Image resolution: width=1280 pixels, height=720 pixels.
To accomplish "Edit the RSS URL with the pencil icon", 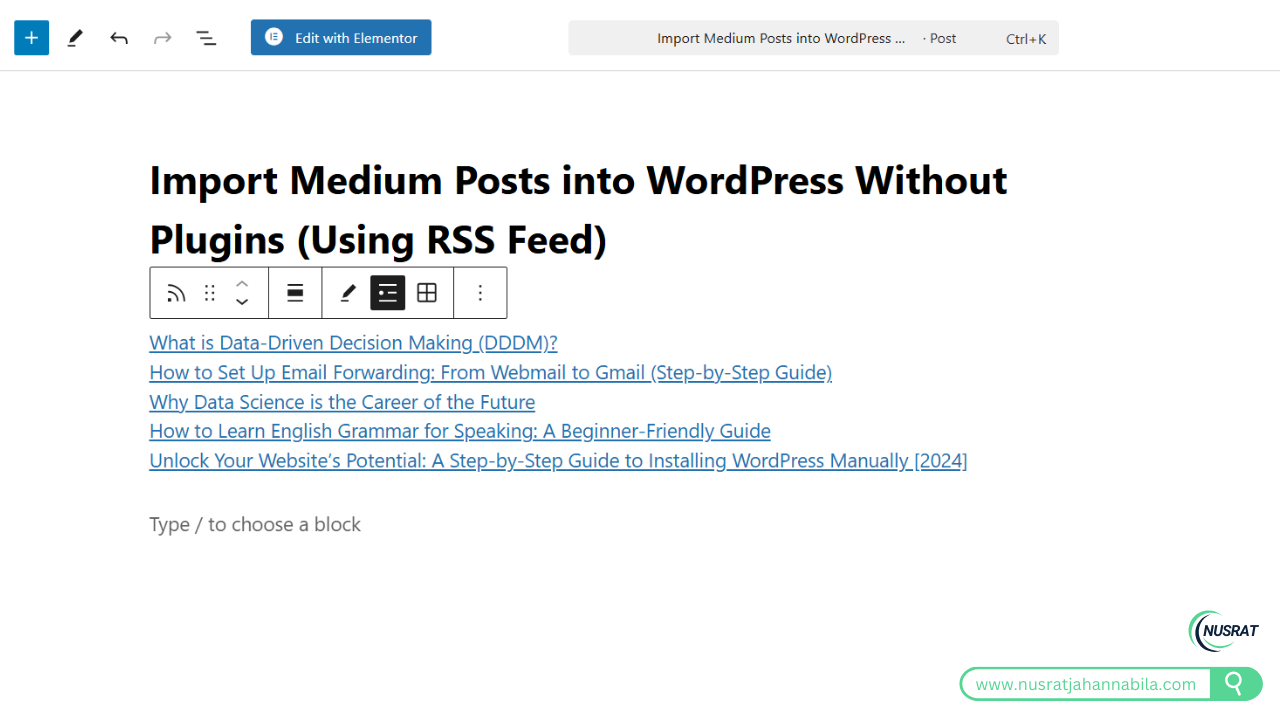I will [348, 293].
